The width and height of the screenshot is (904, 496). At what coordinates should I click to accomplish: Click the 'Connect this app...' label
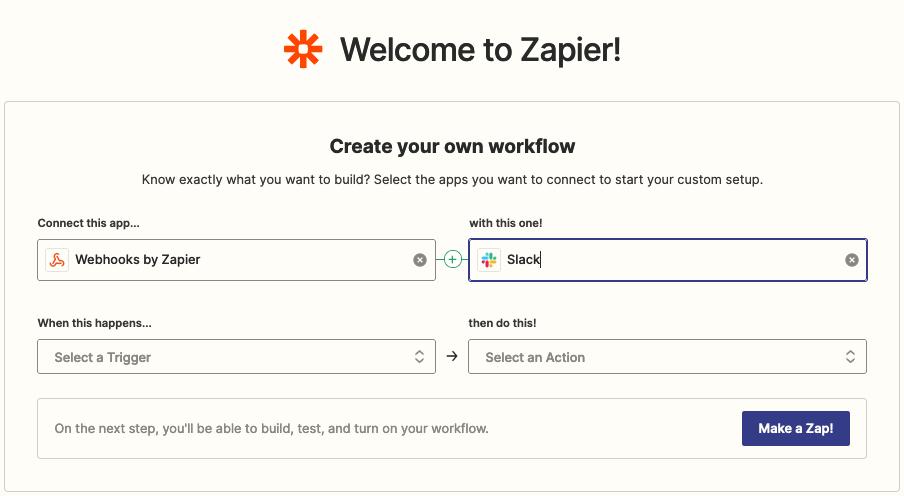pos(89,223)
